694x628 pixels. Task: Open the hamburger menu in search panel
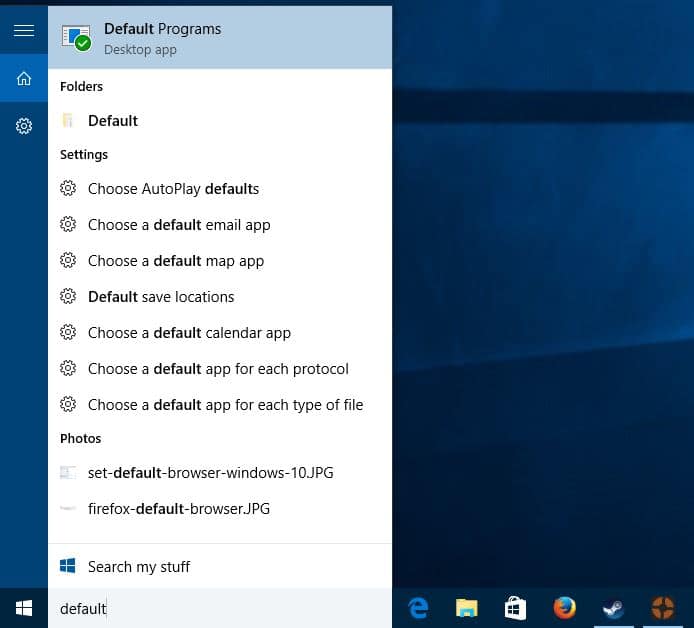[x=24, y=30]
